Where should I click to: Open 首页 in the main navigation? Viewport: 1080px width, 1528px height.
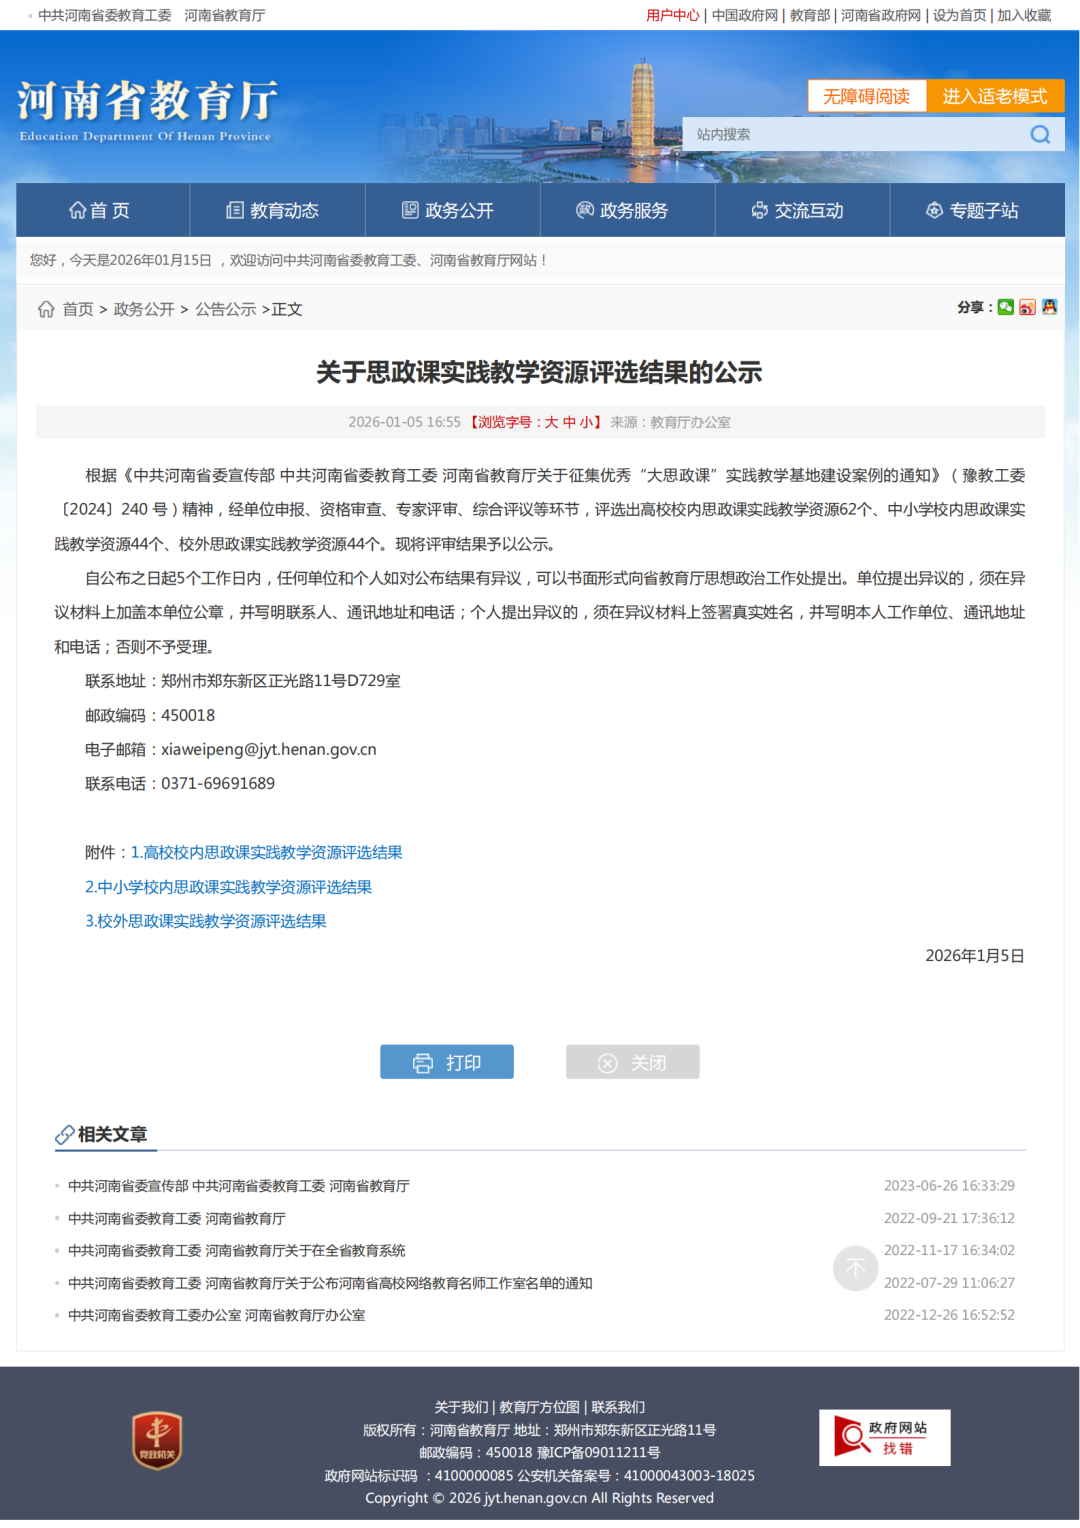coord(102,210)
